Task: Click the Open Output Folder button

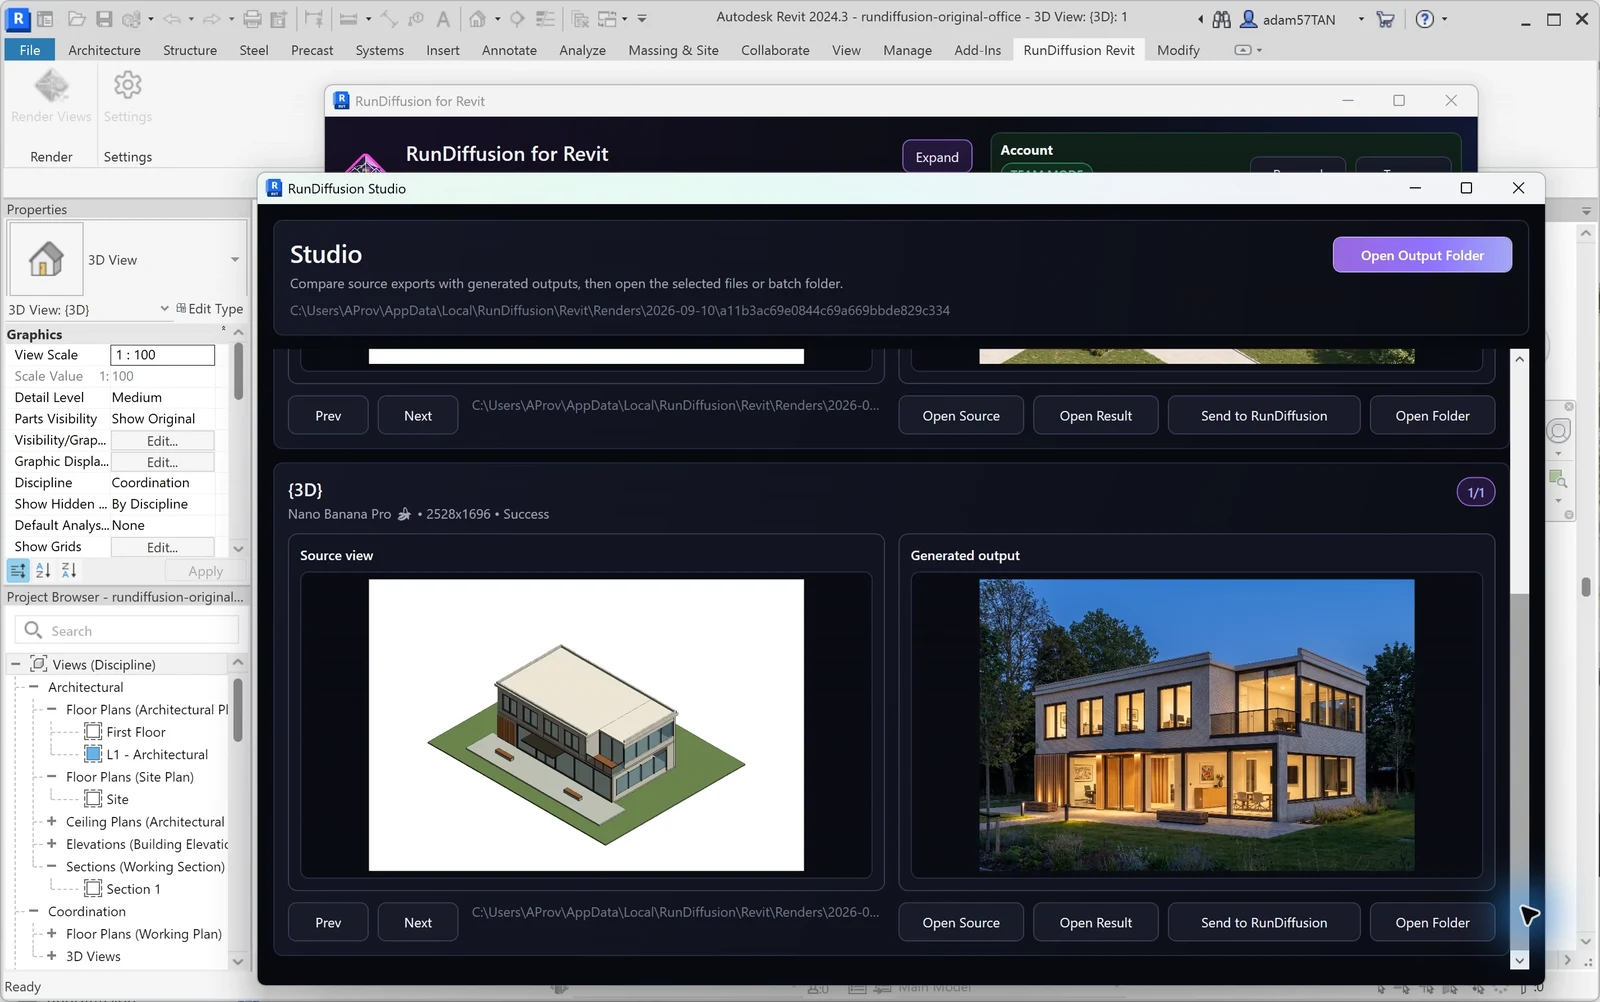Action: [1422, 255]
